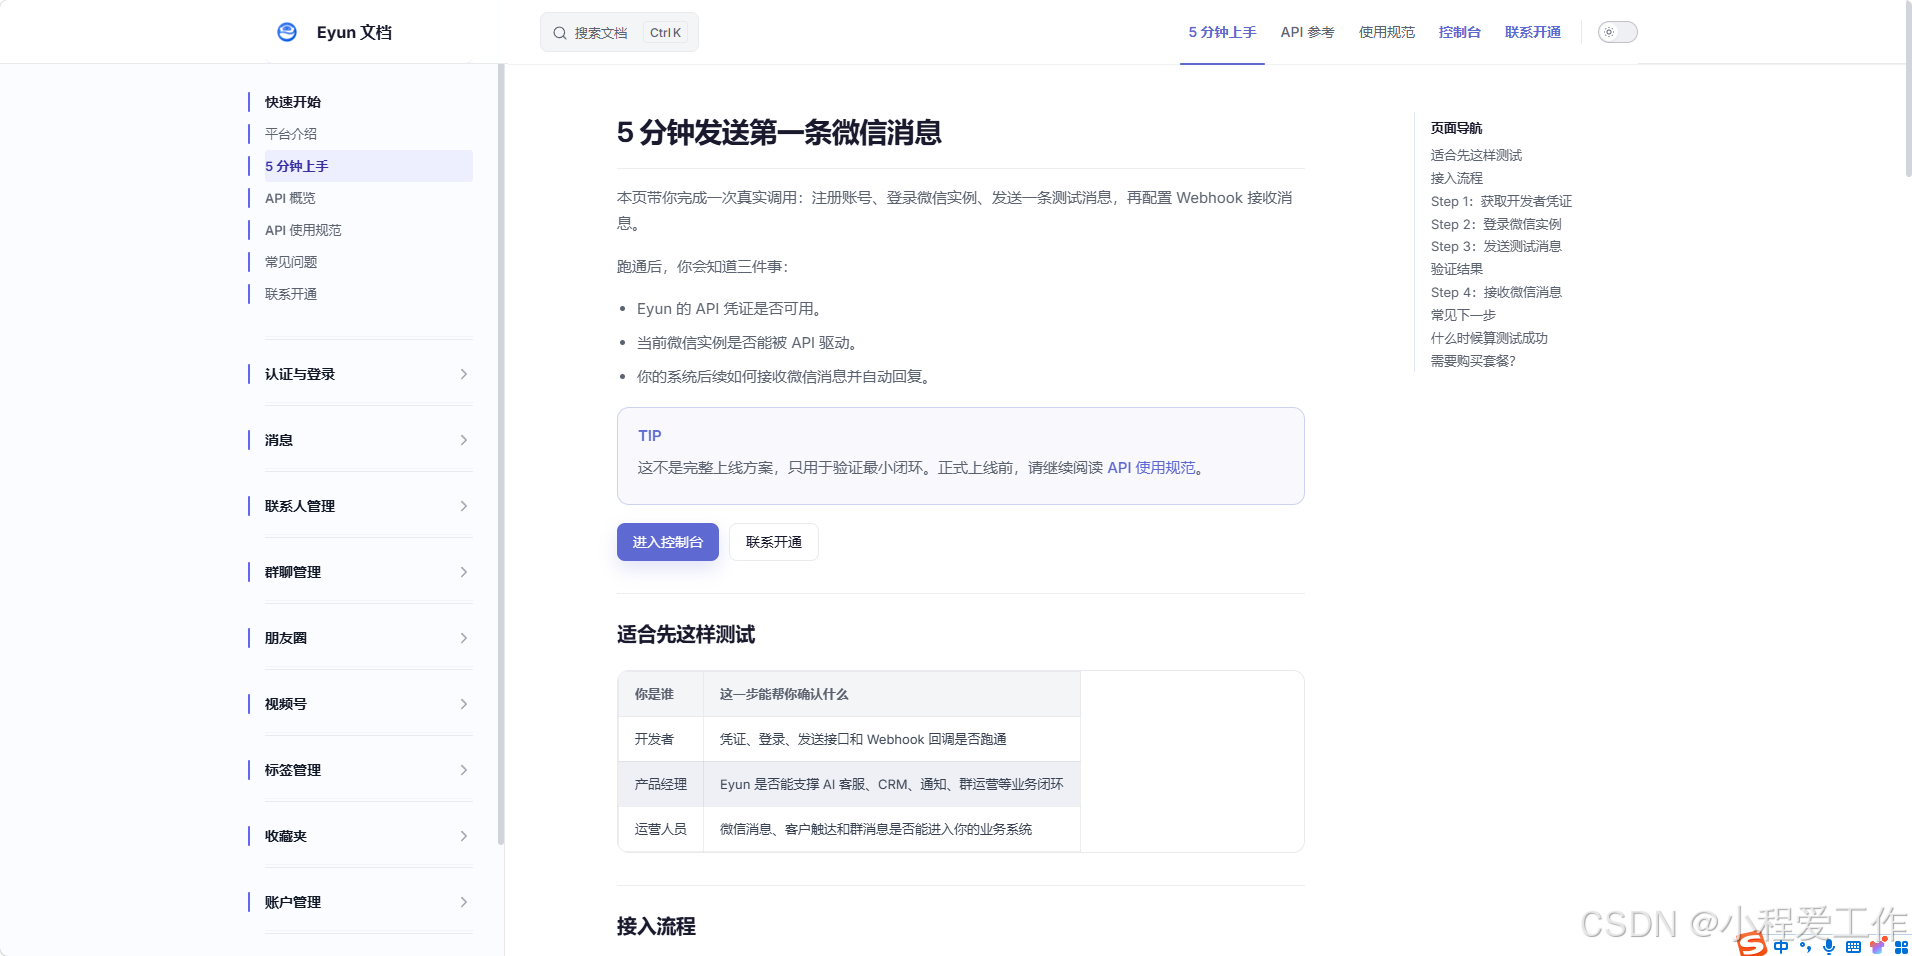This screenshot has height=956, width=1912.
Task: Click the left sidebar scrollbar
Action: 501,455
